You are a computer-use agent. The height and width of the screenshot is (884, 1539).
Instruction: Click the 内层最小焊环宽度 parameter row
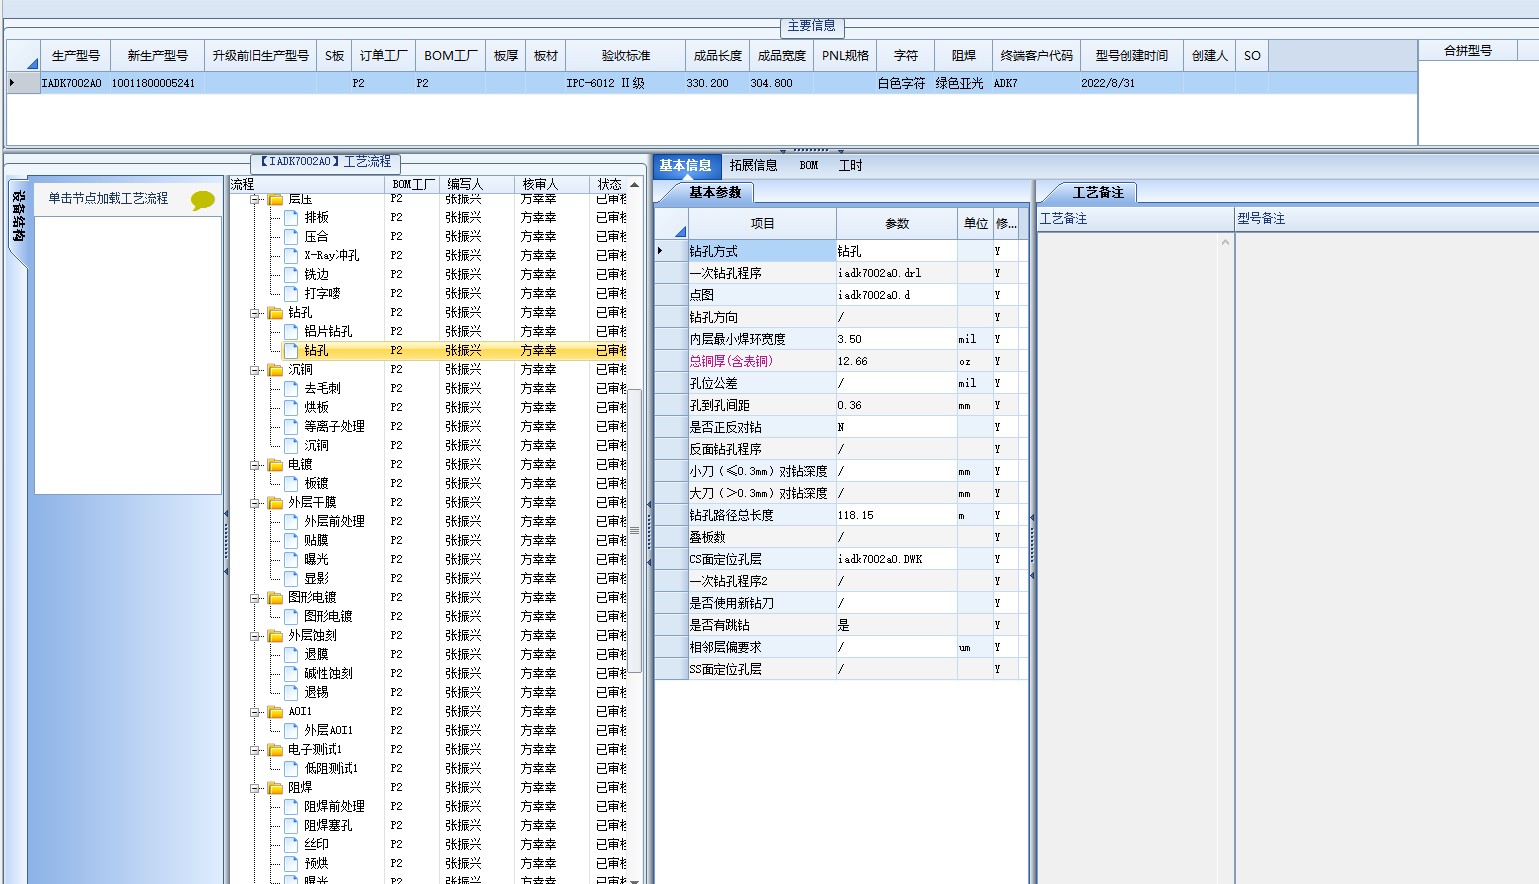point(842,340)
